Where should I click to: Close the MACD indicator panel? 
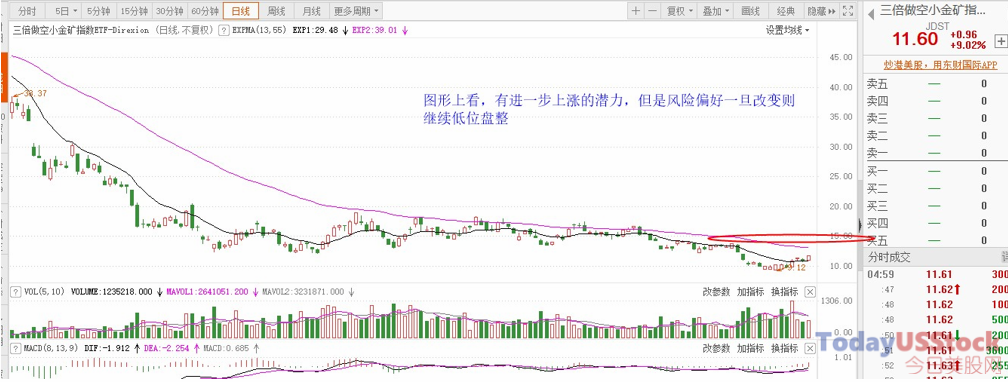point(810,348)
